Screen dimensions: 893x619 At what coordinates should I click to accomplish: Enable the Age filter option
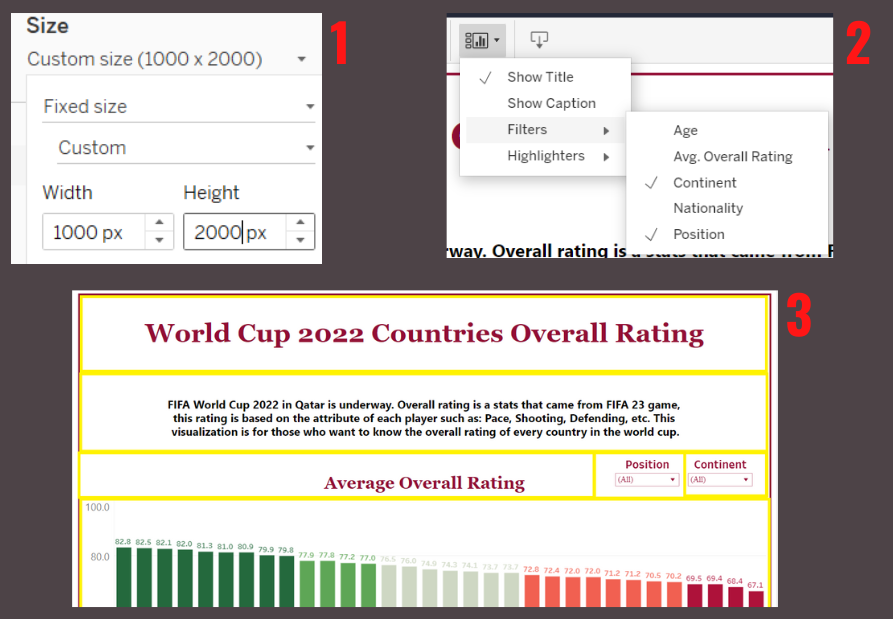point(685,131)
